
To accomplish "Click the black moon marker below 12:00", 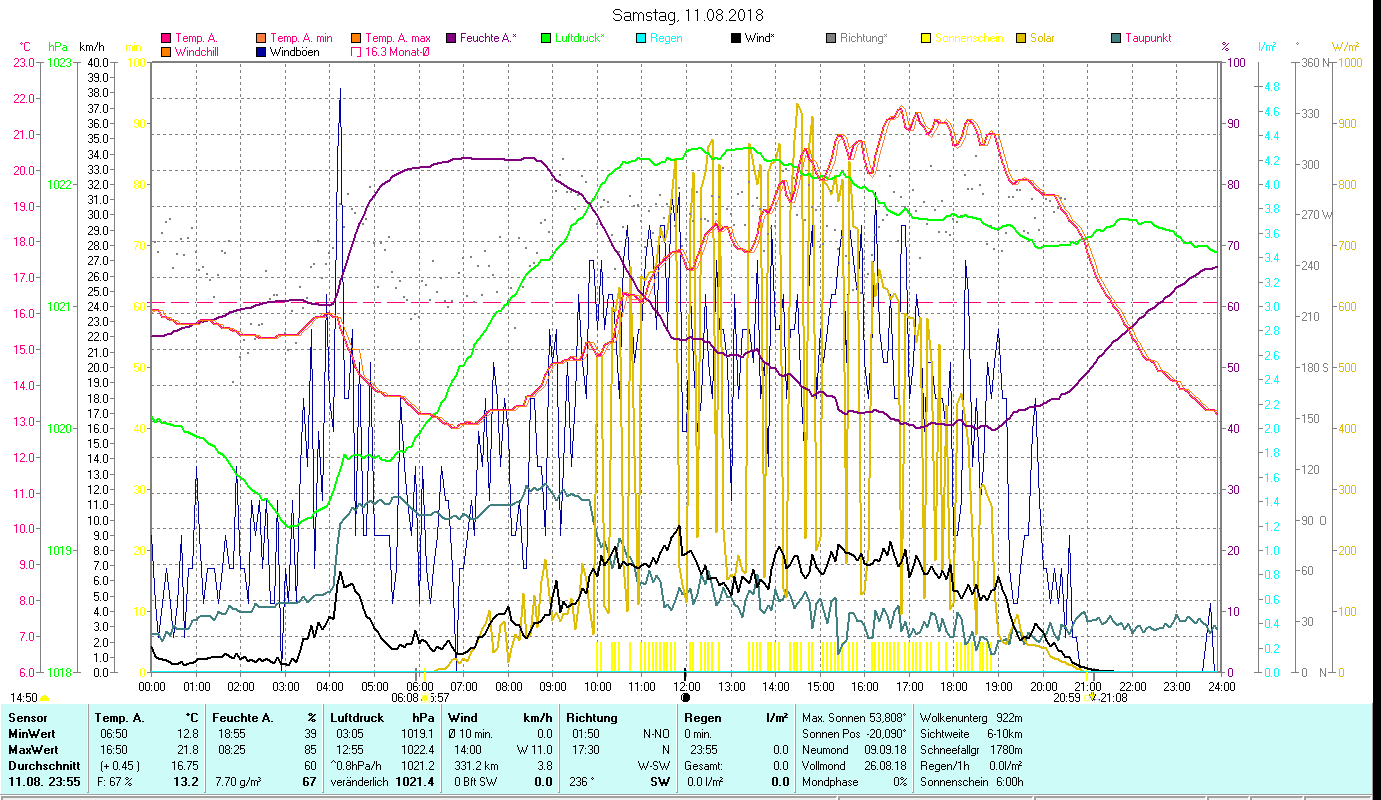I will pyautogui.click(x=685, y=698).
